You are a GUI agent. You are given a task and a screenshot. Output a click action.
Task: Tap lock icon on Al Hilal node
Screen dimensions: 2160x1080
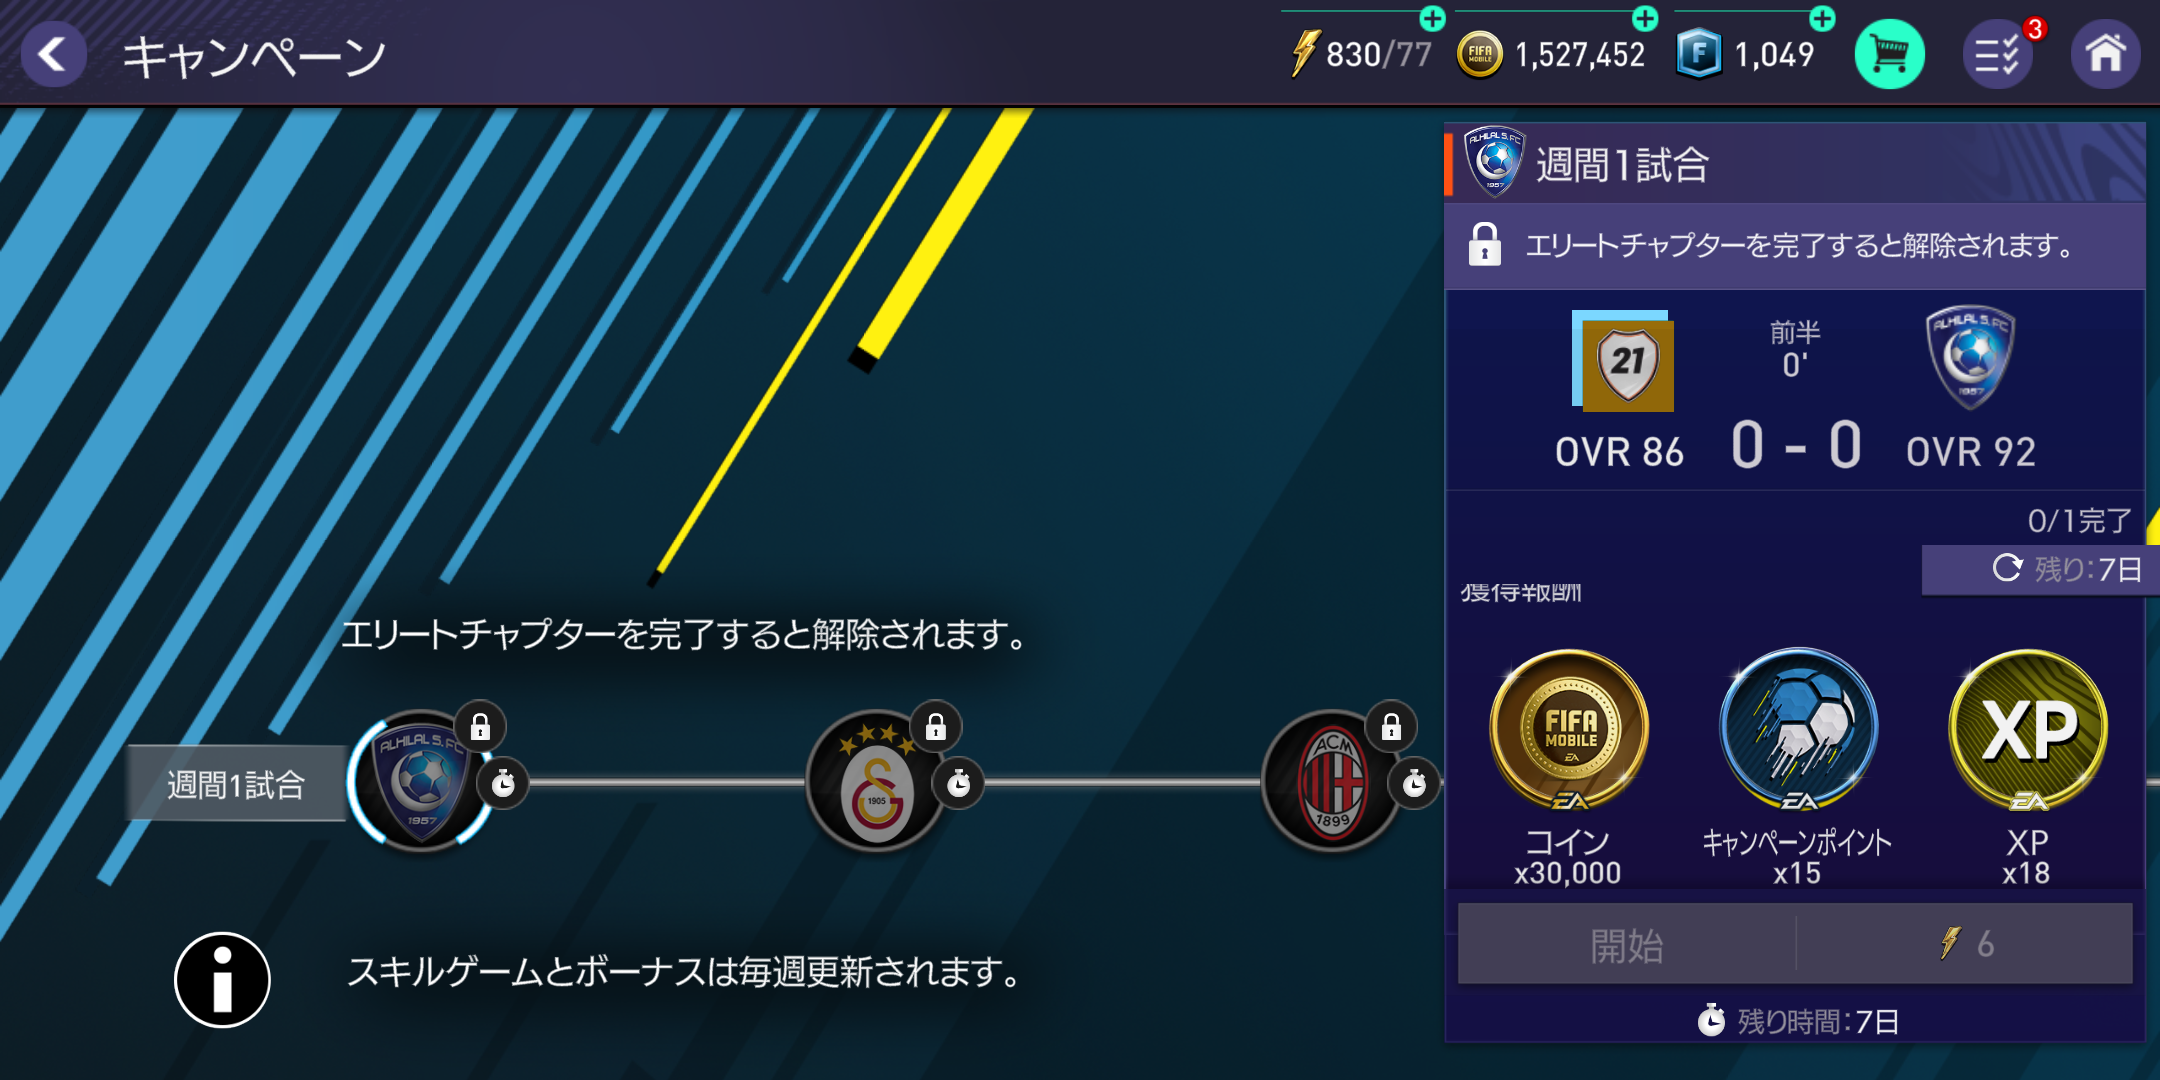tap(480, 727)
